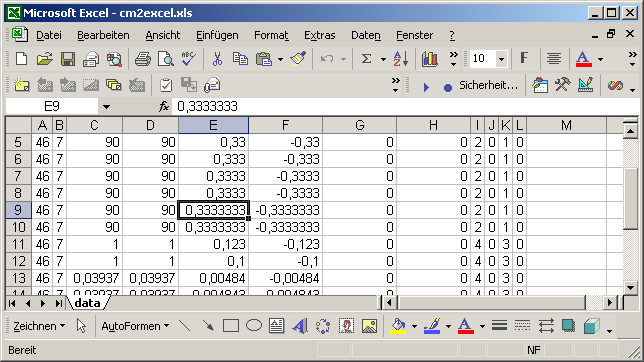Screen dimensions: 644x362
Task: Click the Print icon
Action: 143,59
